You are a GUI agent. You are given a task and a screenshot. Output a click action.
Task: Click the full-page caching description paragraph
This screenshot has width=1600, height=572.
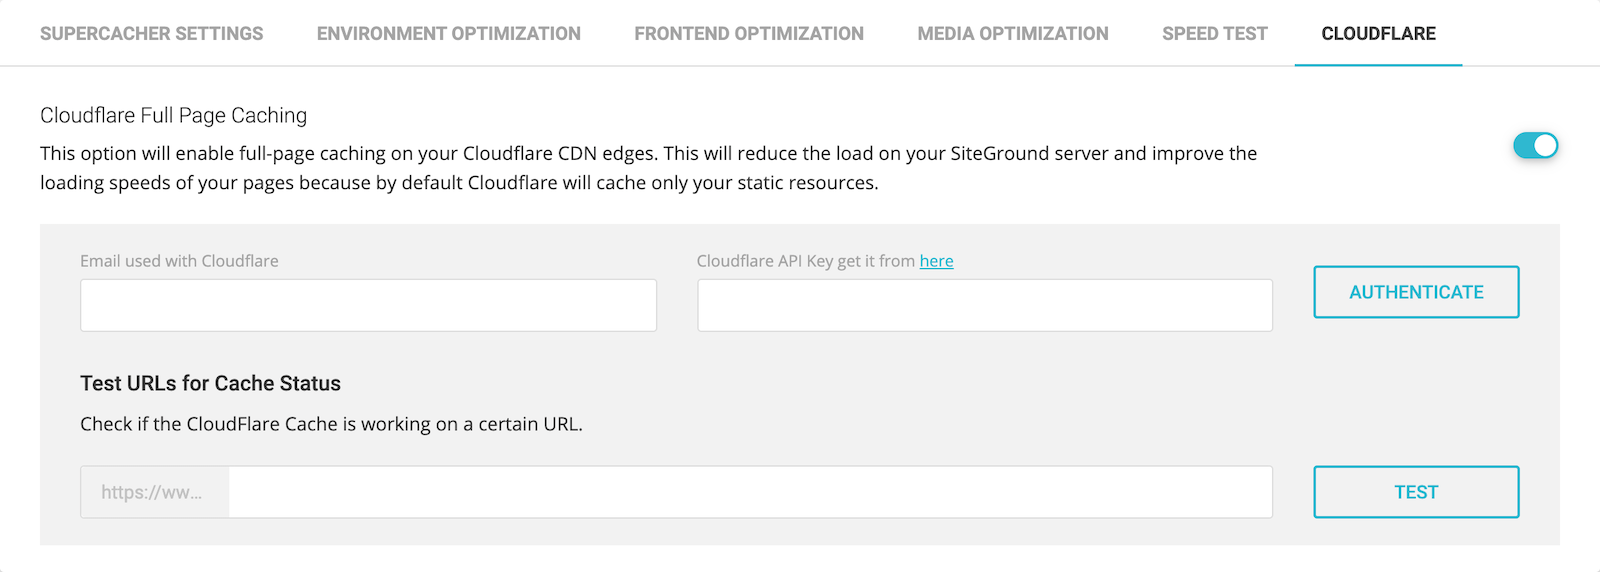(648, 168)
